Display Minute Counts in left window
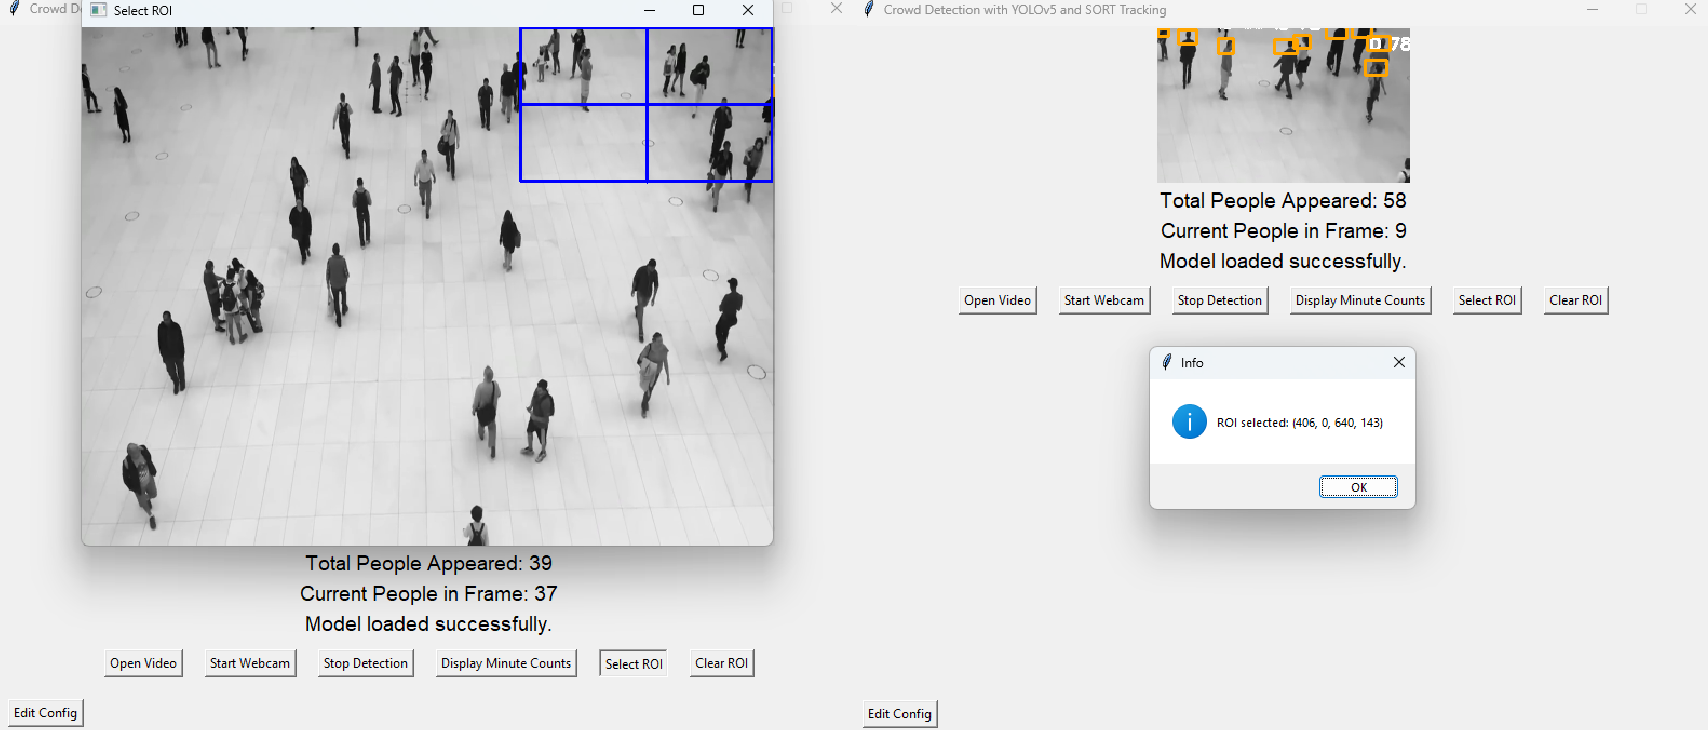This screenshot has width=1708, height=730. point(506,663)
